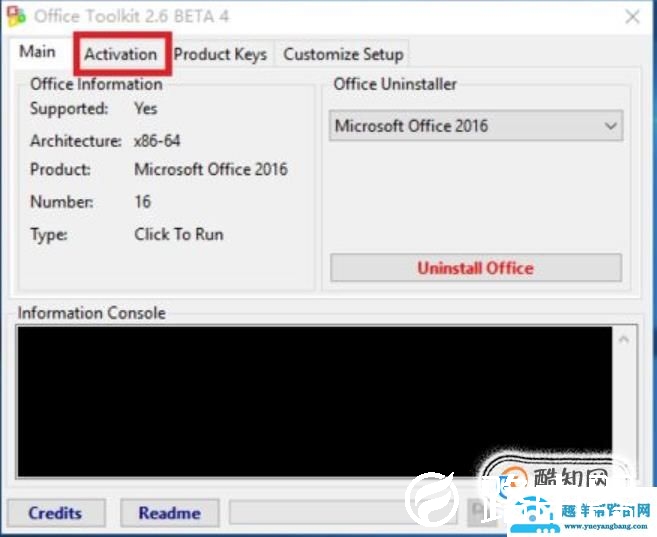This screenshot has height=537, width=657.
Task: Click the 'Product:' label
Action: tap(60, 170)
